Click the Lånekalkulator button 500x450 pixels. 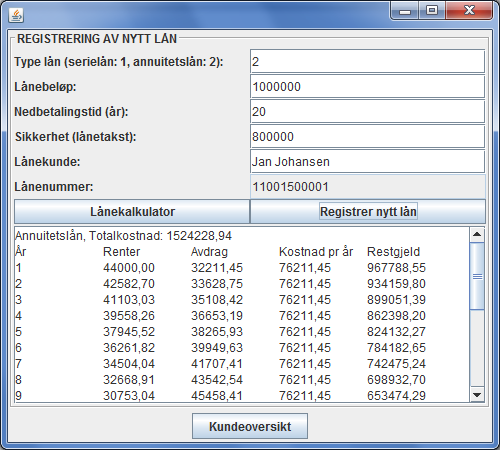(x=132, y=212)
